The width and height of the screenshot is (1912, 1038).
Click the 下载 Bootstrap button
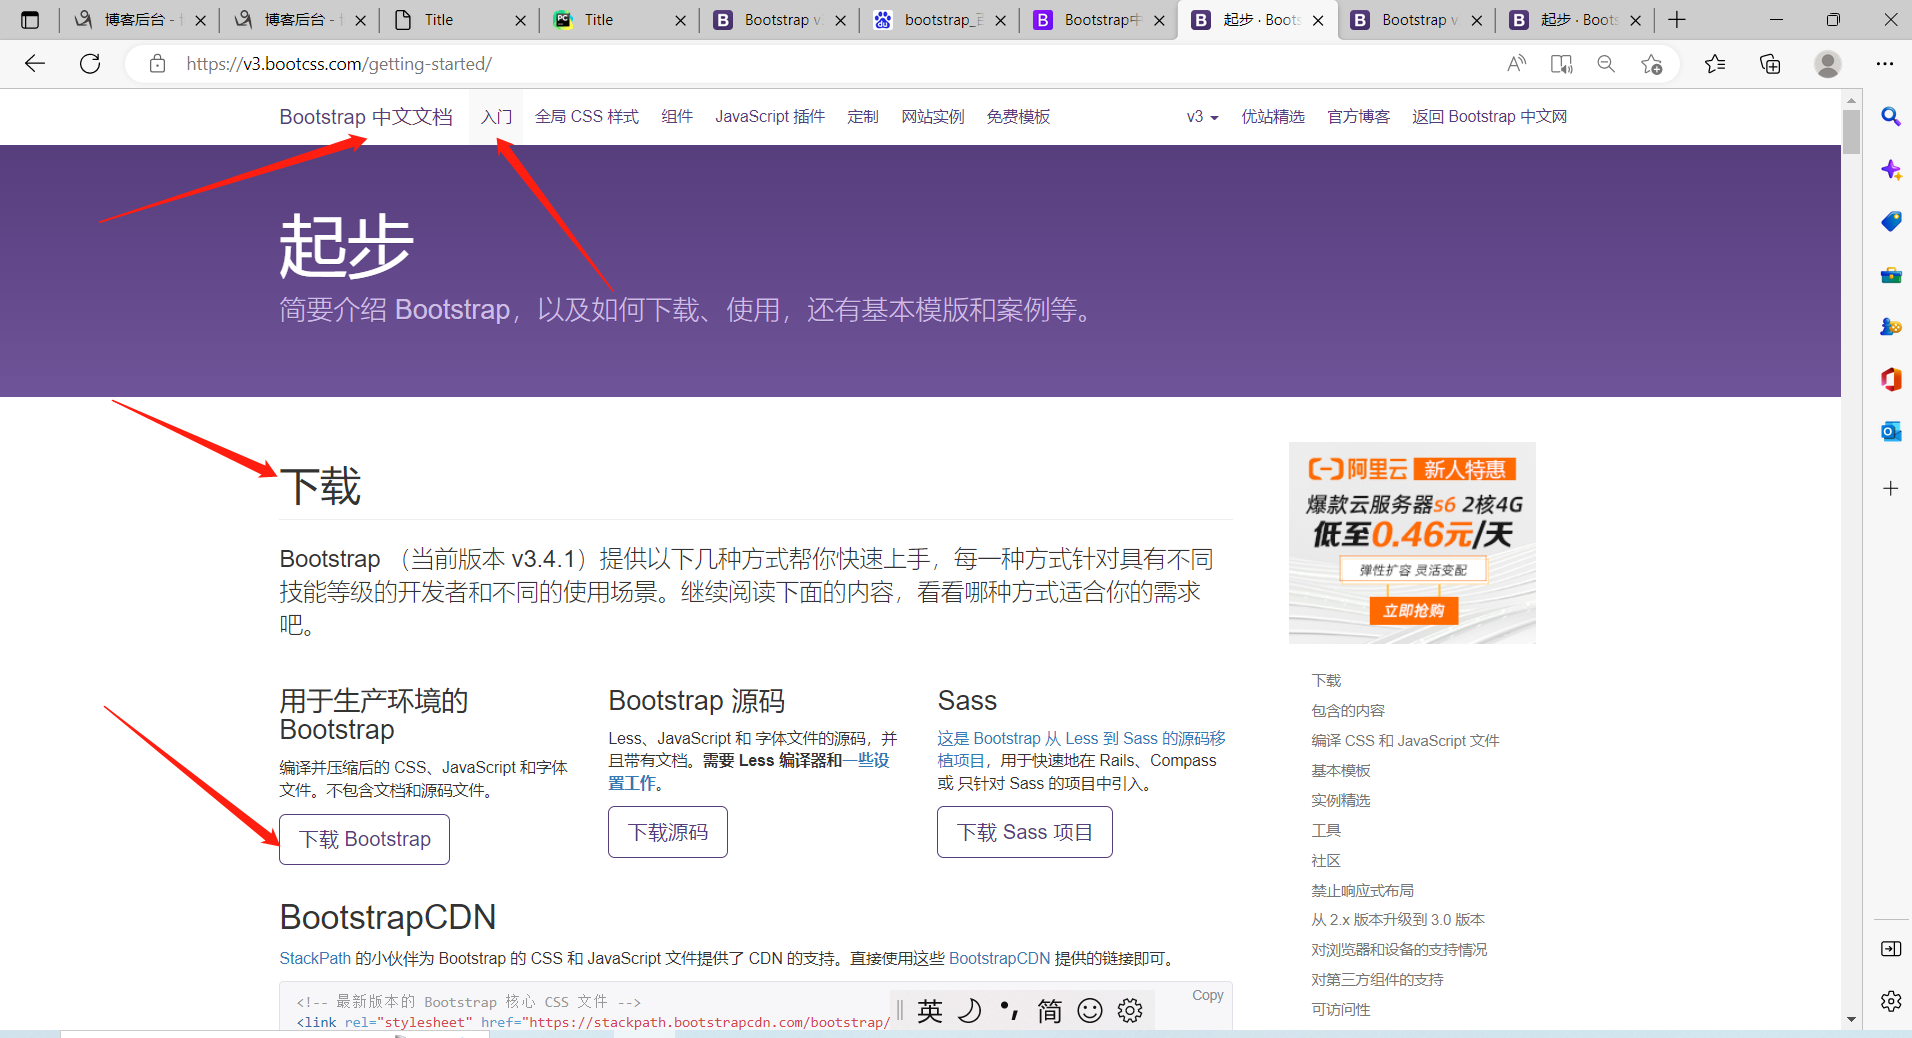pyautogui.click(x=365, y=839)
